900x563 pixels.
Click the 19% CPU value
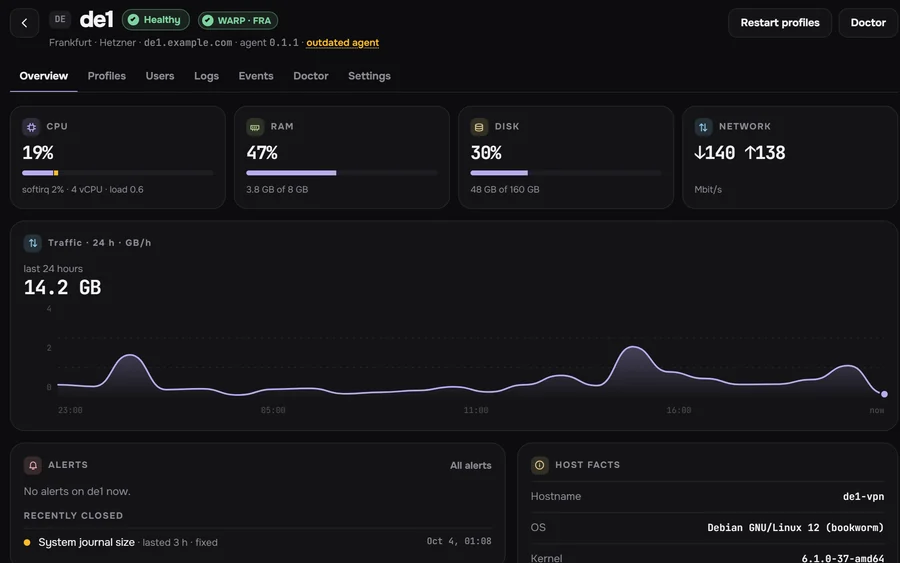pyautogui.click(x=38, y=153)
